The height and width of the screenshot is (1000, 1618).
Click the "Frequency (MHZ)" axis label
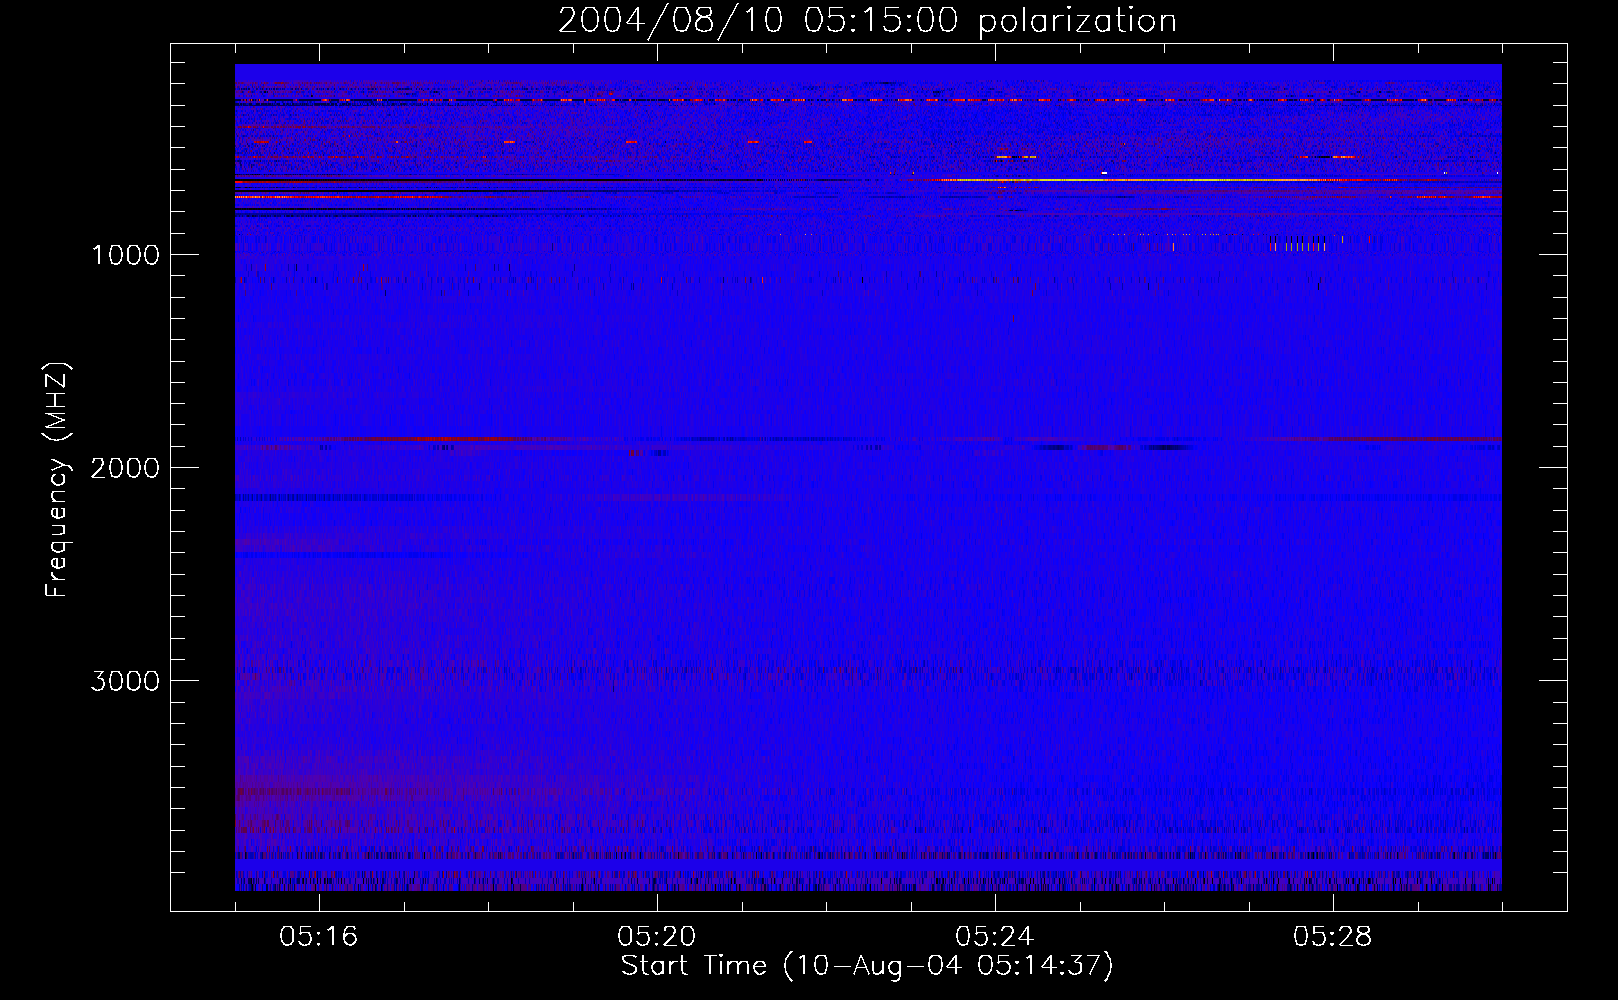click(58, 480)
